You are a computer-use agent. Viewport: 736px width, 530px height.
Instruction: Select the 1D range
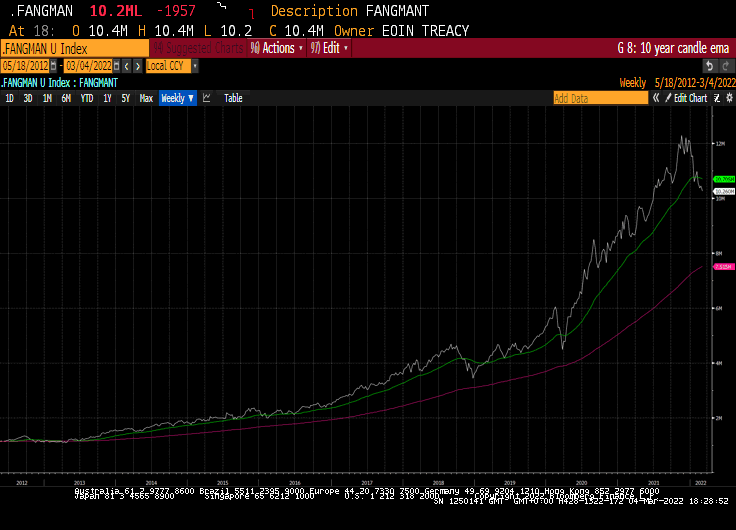pyautogui.click(x=9, y=98)
